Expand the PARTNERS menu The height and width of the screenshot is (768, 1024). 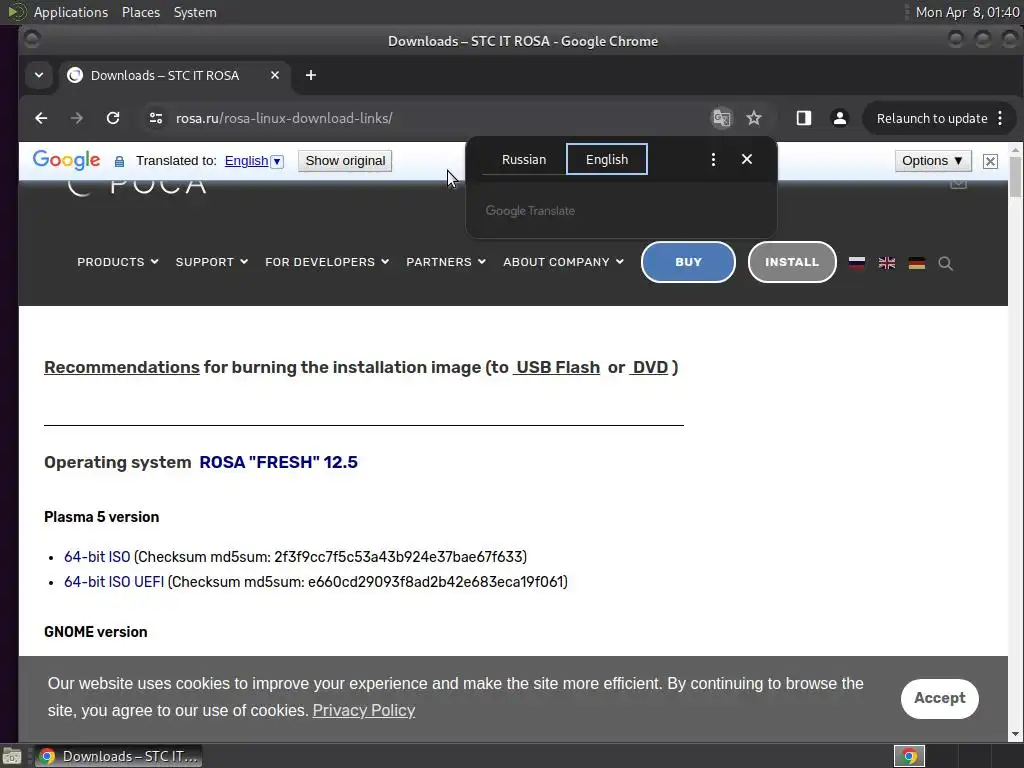click(x=446, y=262)
